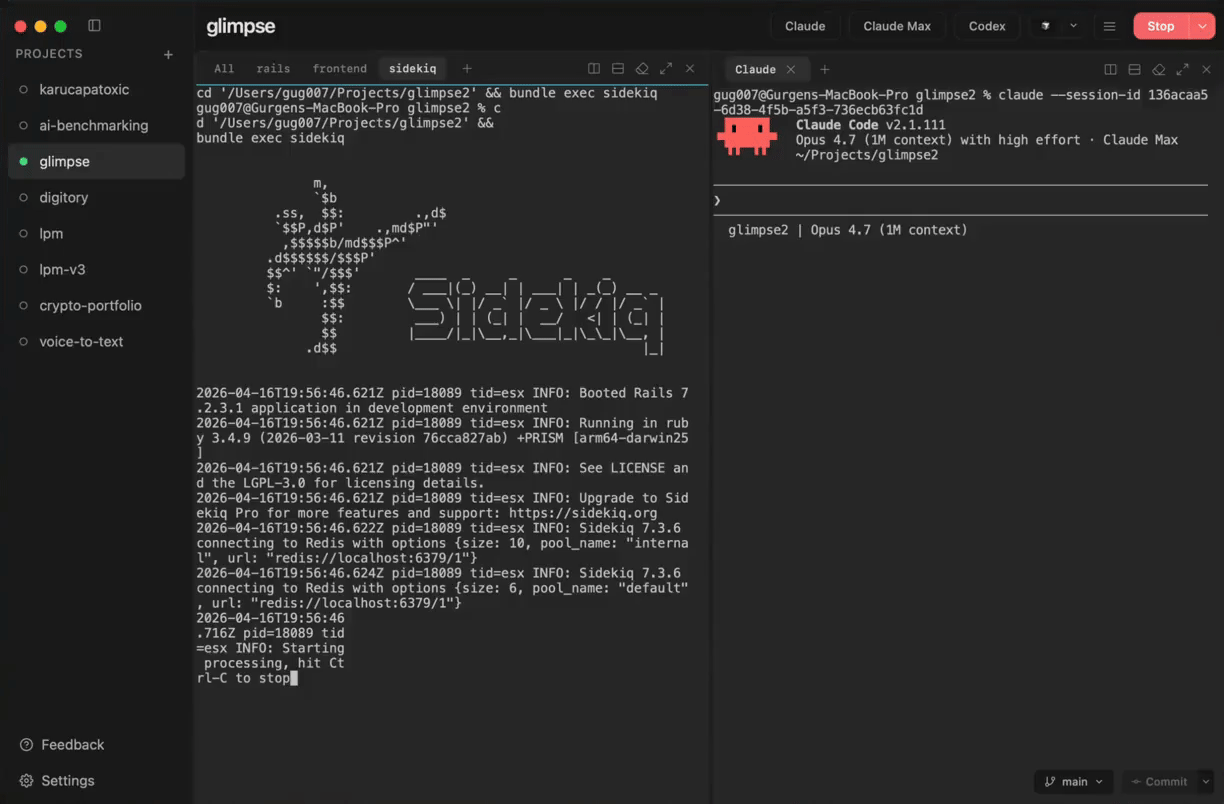
Task: Expand the dropdown beside the cube icon
Action: (x=1073, y=26)
